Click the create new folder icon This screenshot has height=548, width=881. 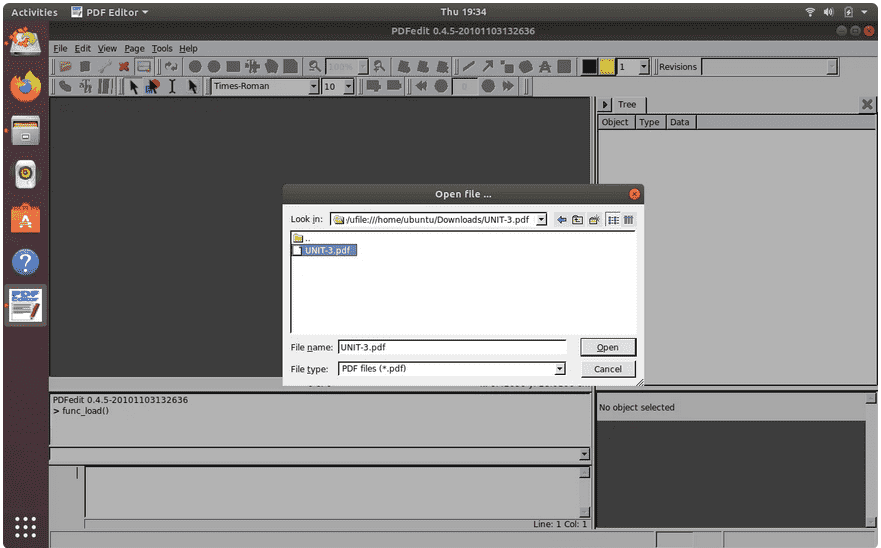594,220
